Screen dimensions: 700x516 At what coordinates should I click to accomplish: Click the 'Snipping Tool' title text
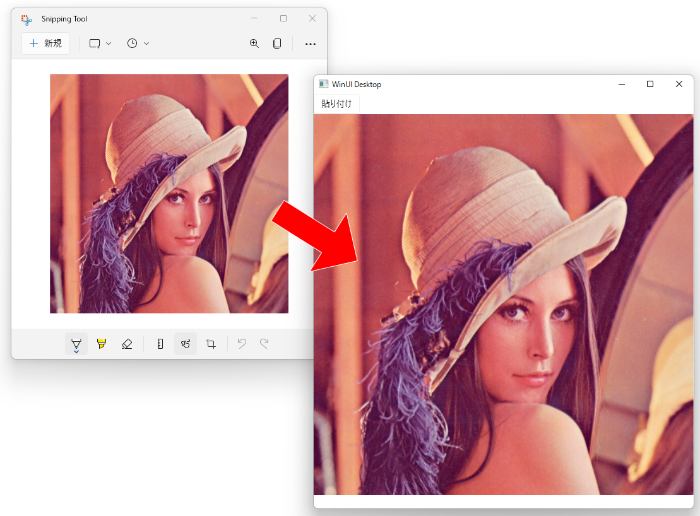click(x=64, y=19)
